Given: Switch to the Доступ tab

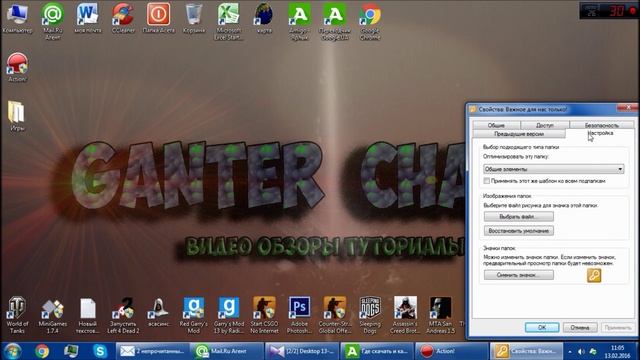Looking at the screenshot, I should (545, 125).
